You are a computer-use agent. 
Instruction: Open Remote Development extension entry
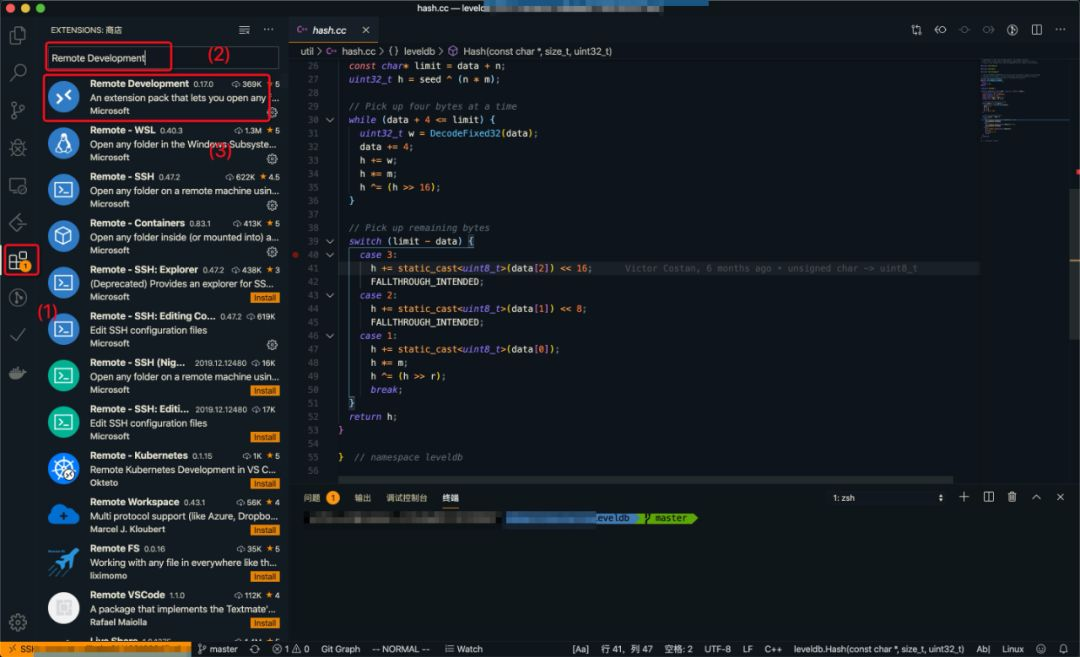(x=162, y=97)
